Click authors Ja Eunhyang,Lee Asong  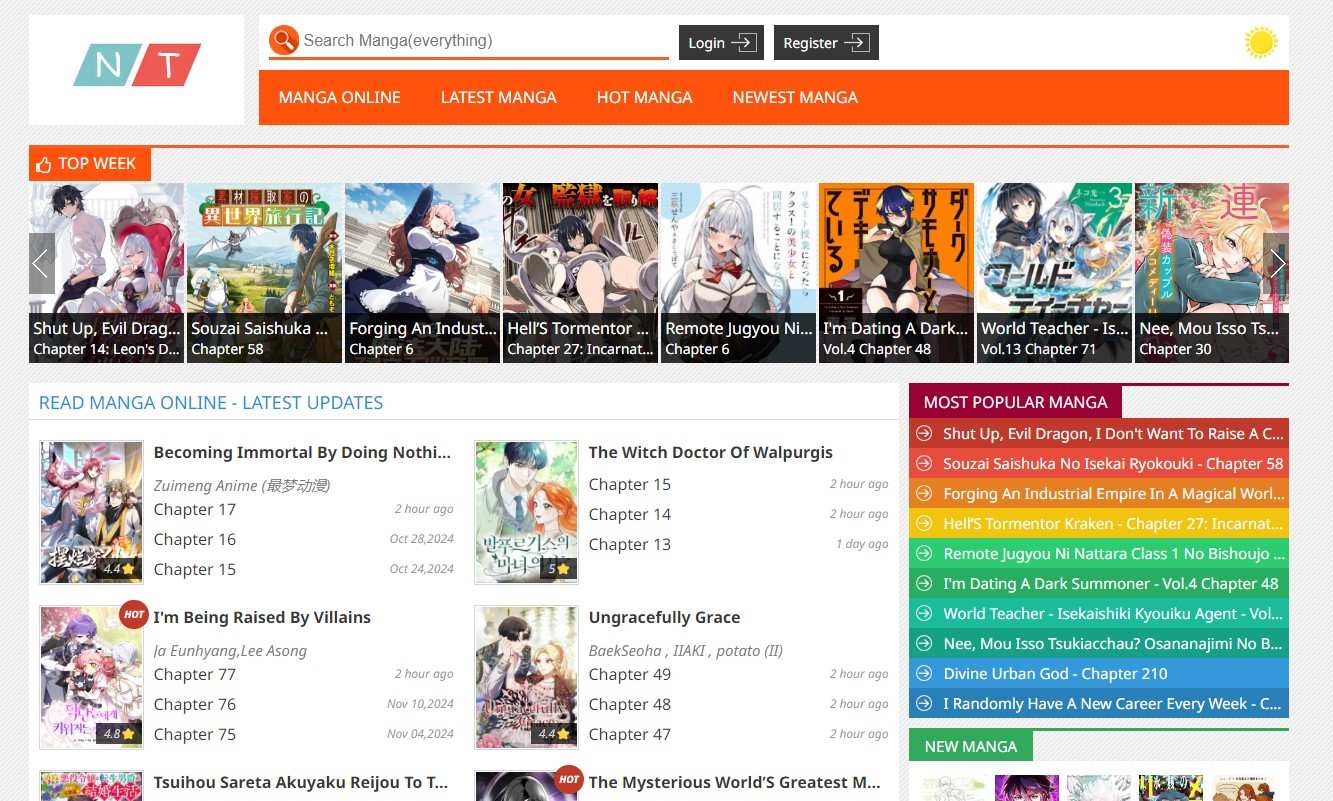[230, 650]
